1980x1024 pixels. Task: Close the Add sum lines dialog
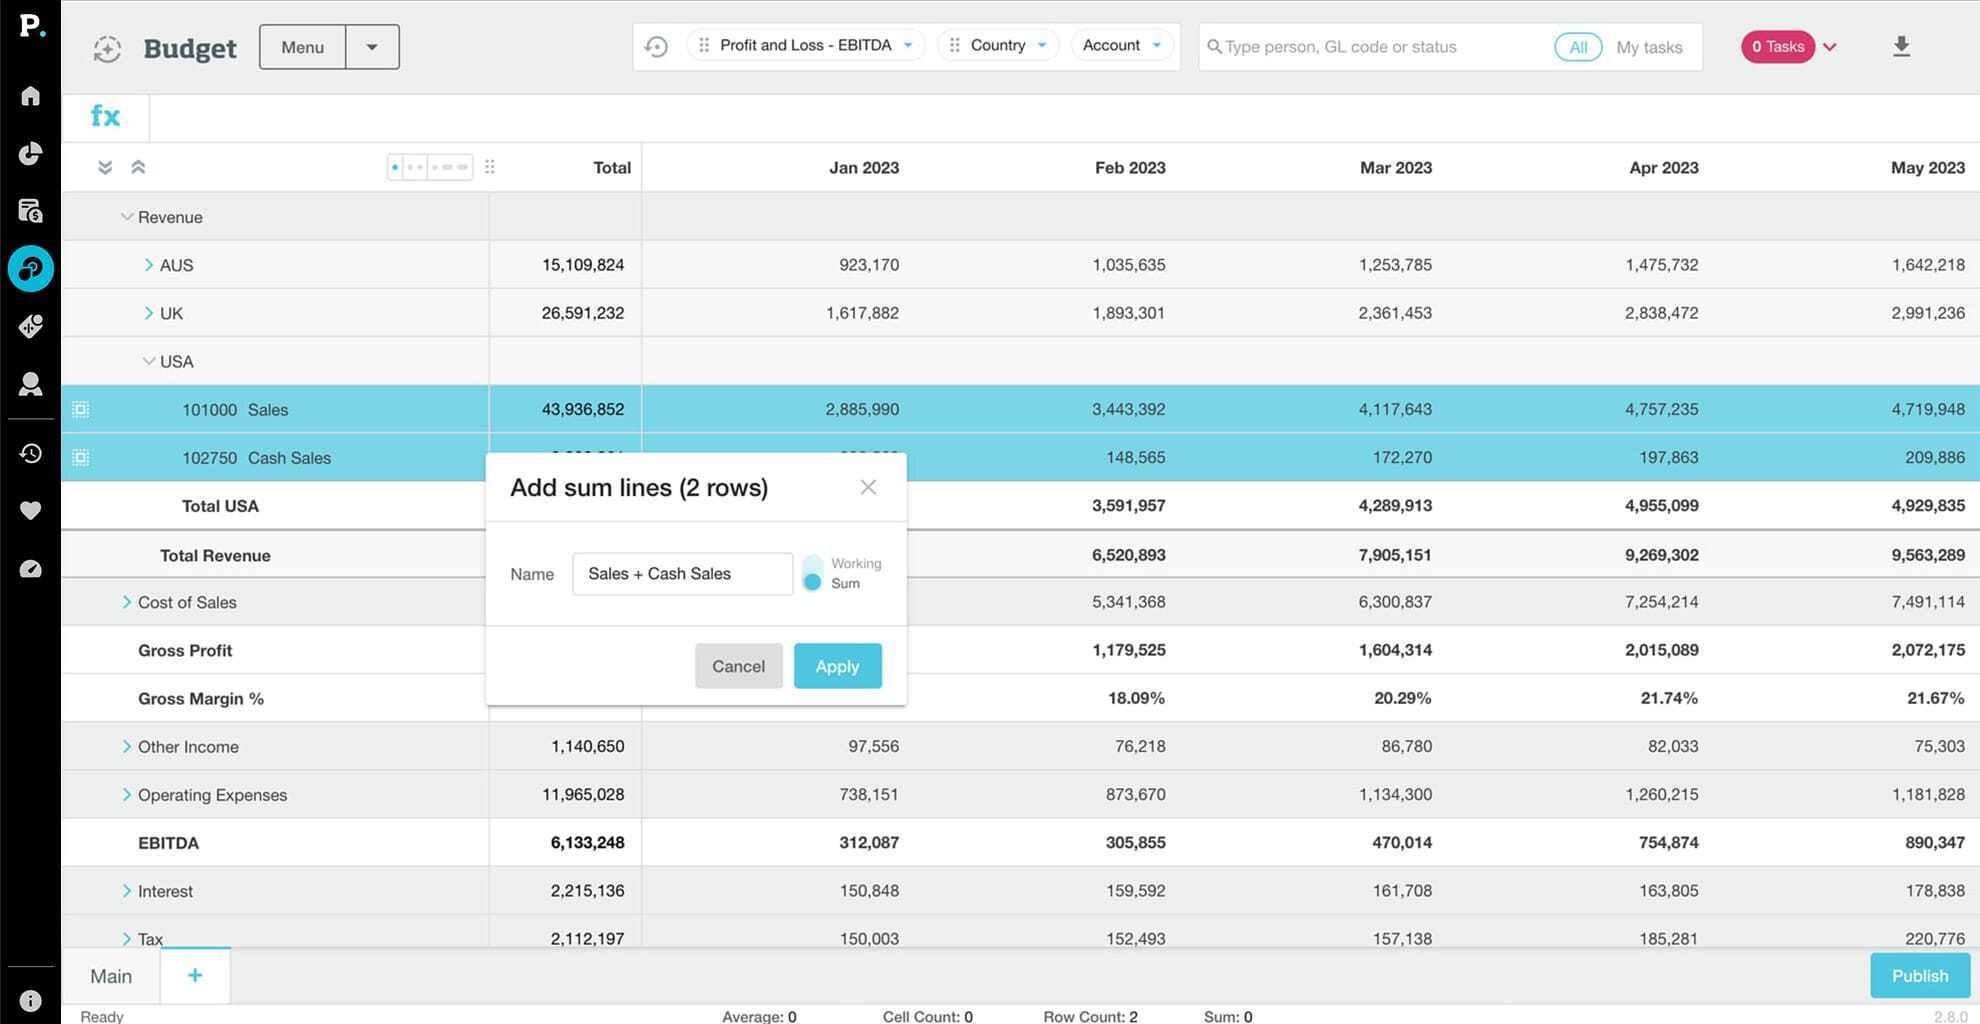click(x=868, y=487)
